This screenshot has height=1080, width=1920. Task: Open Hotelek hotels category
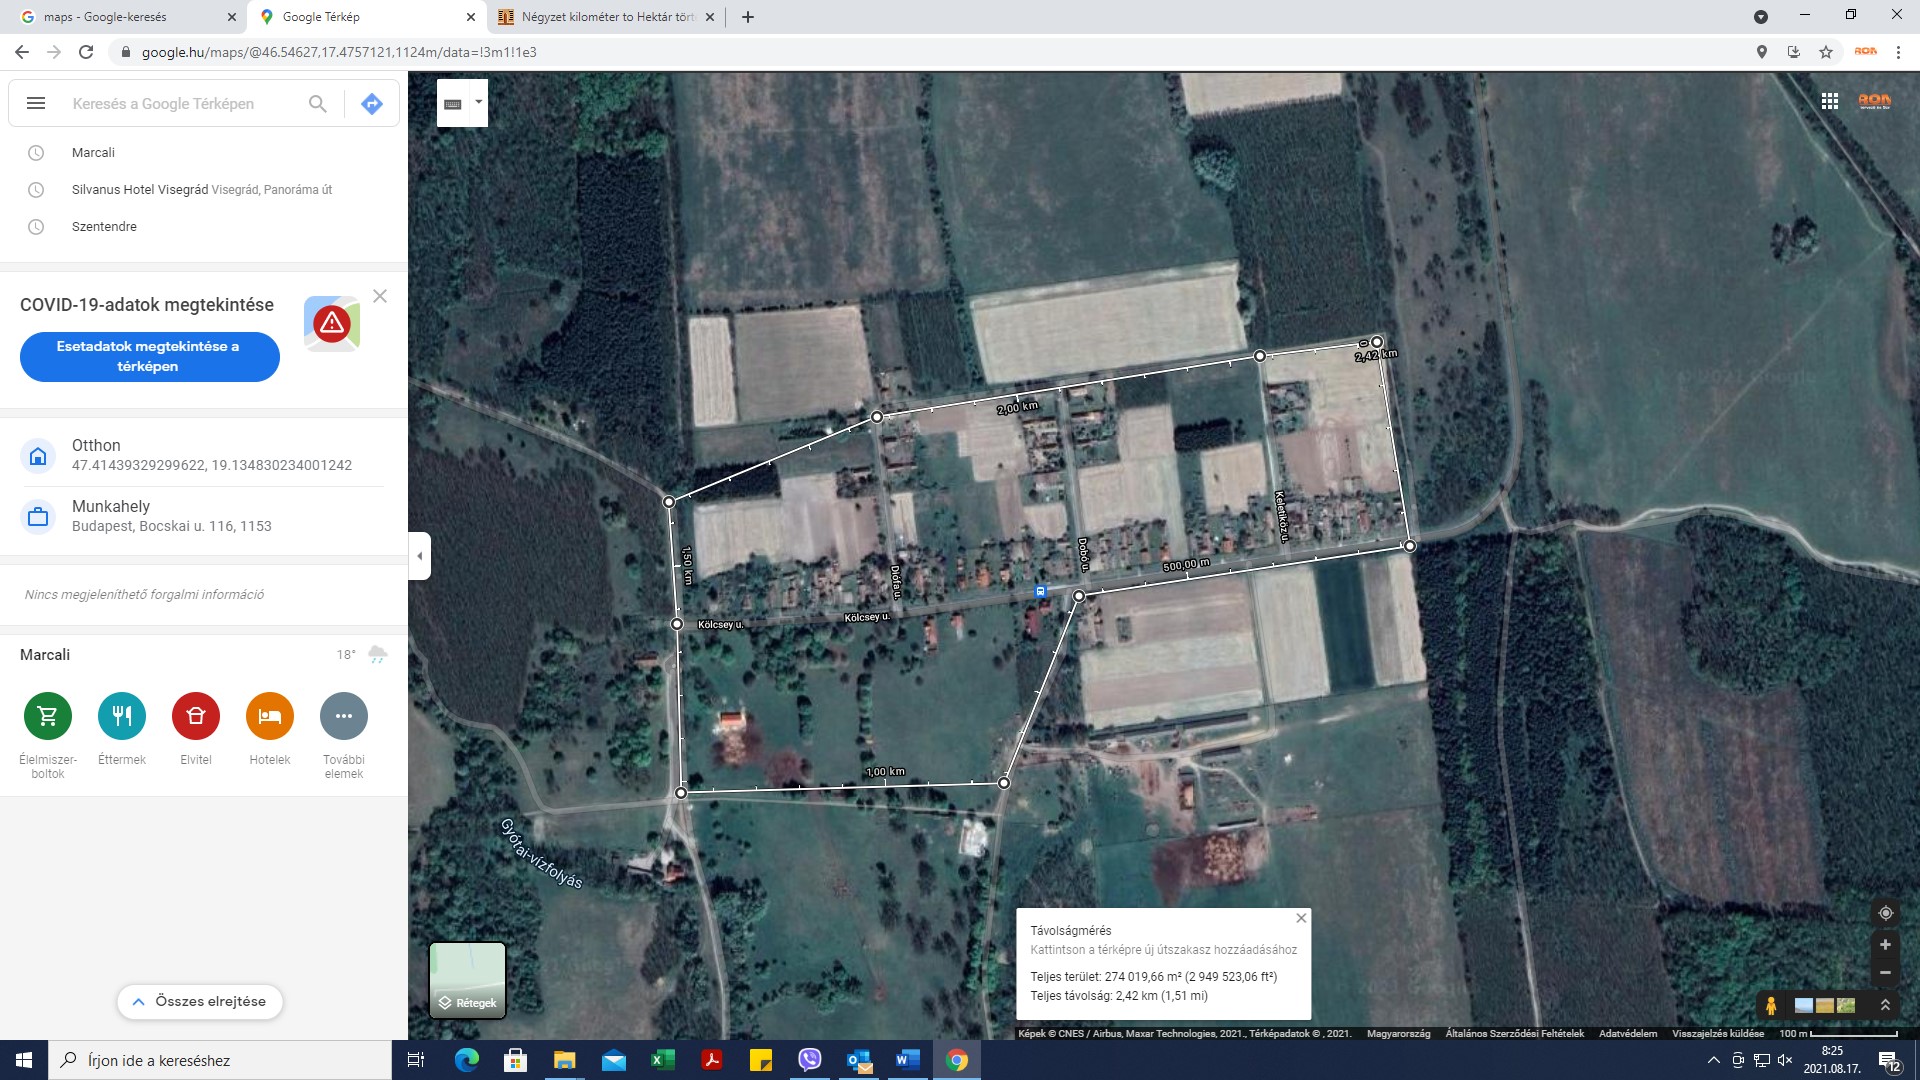[270, 716]
